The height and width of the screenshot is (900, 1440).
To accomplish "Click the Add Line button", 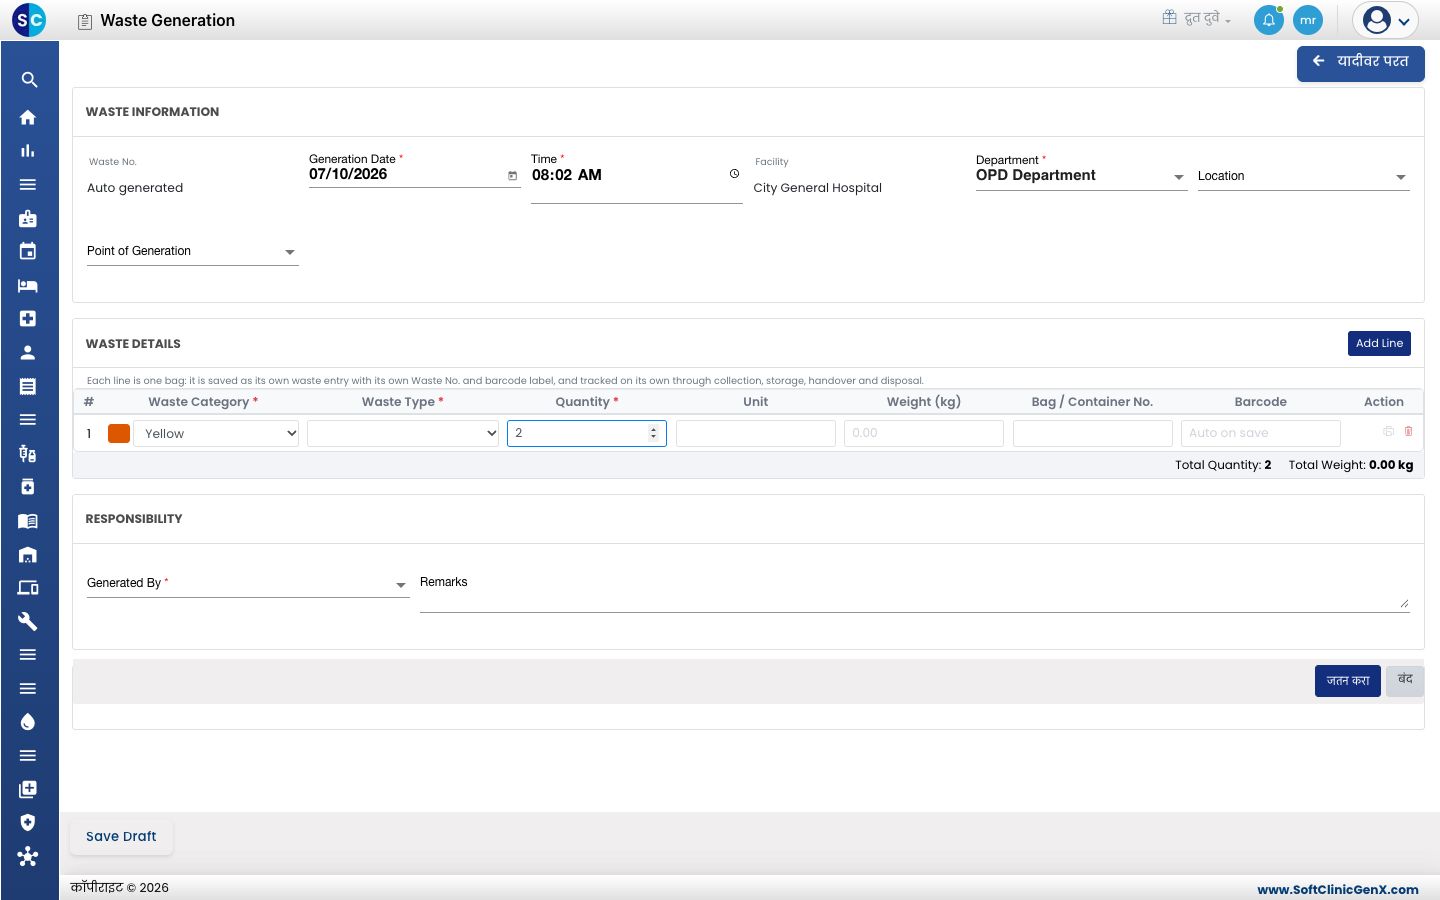I will [1379, 343].
